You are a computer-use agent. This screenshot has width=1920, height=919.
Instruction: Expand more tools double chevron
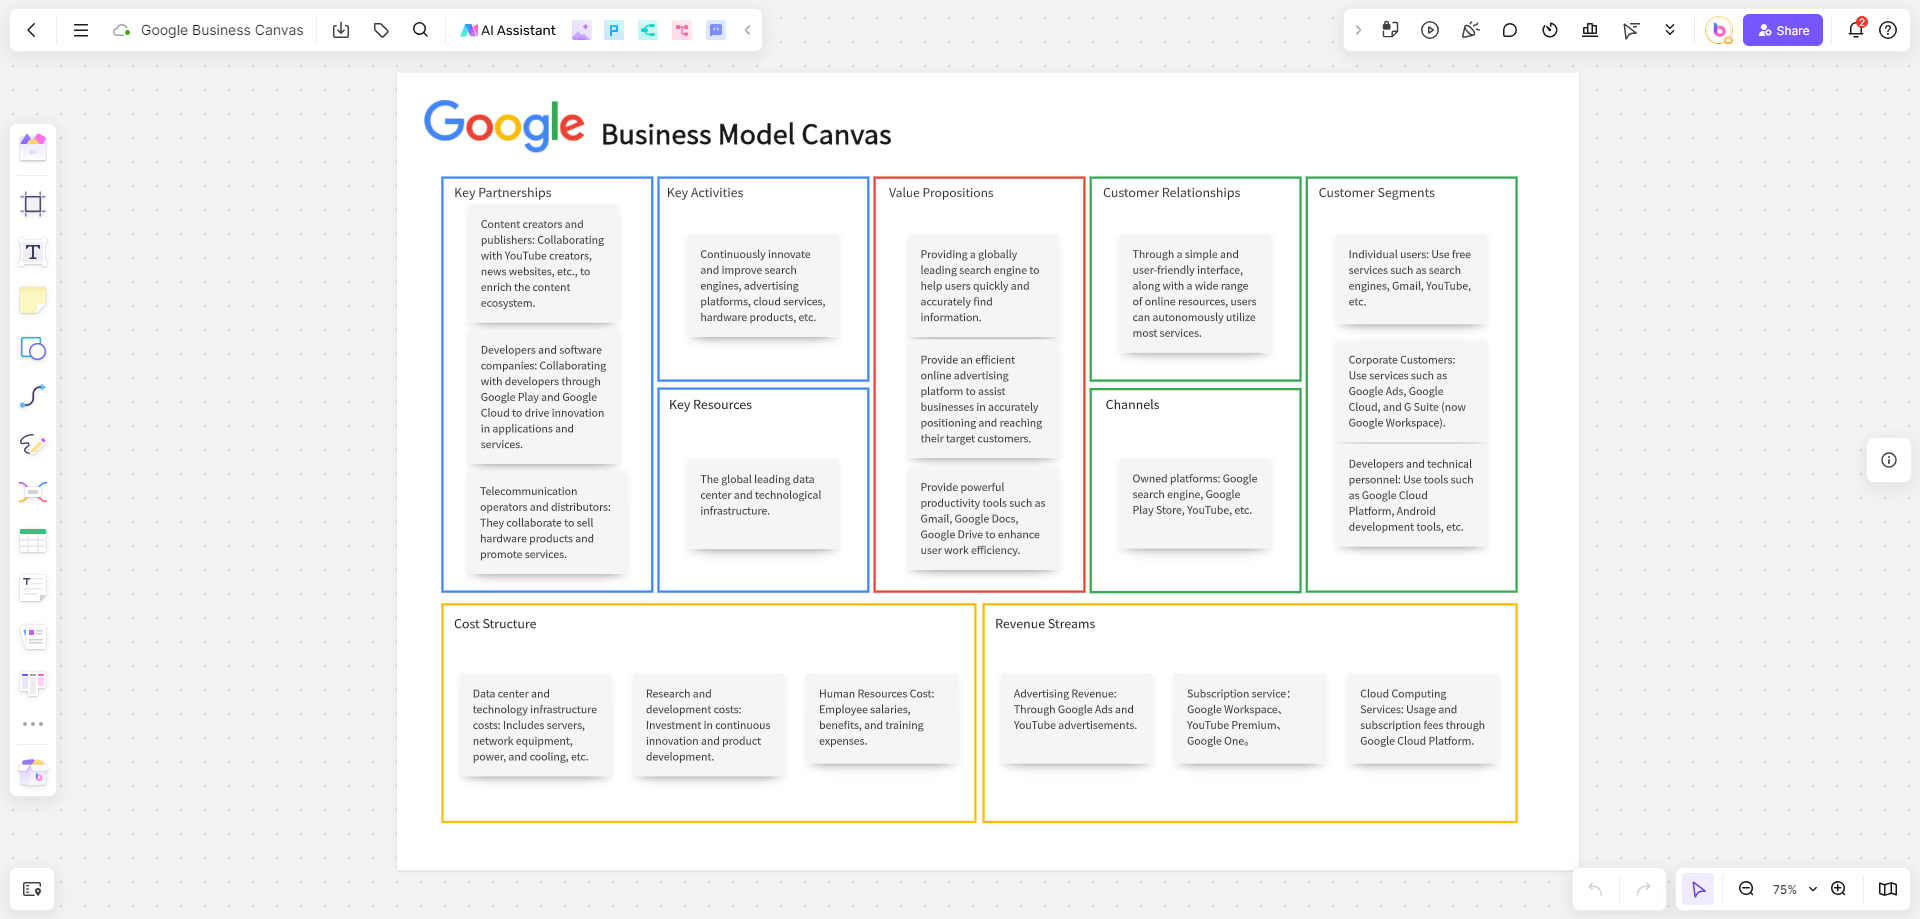tap(1670, 30)
